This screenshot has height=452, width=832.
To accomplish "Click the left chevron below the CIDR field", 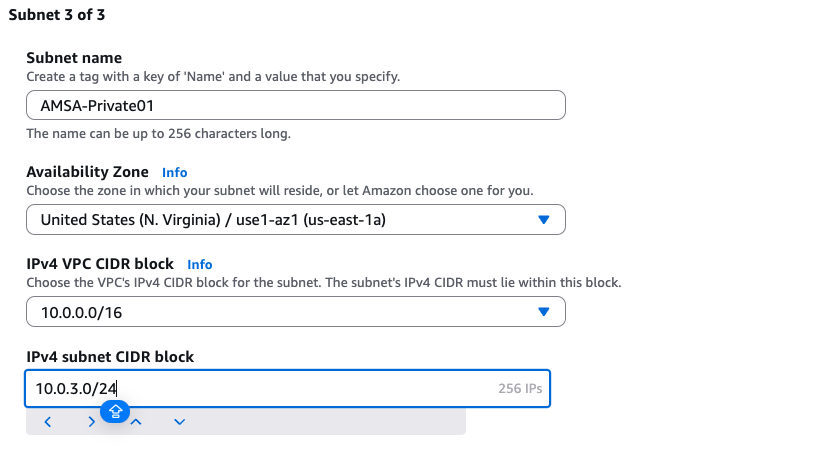I will tap(48, 422).
